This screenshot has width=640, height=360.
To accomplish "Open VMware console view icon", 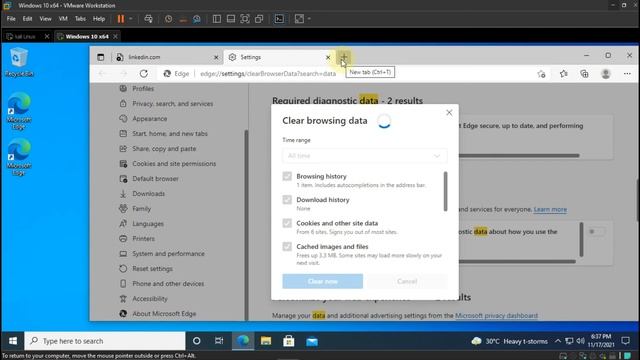I will point(279,19).
